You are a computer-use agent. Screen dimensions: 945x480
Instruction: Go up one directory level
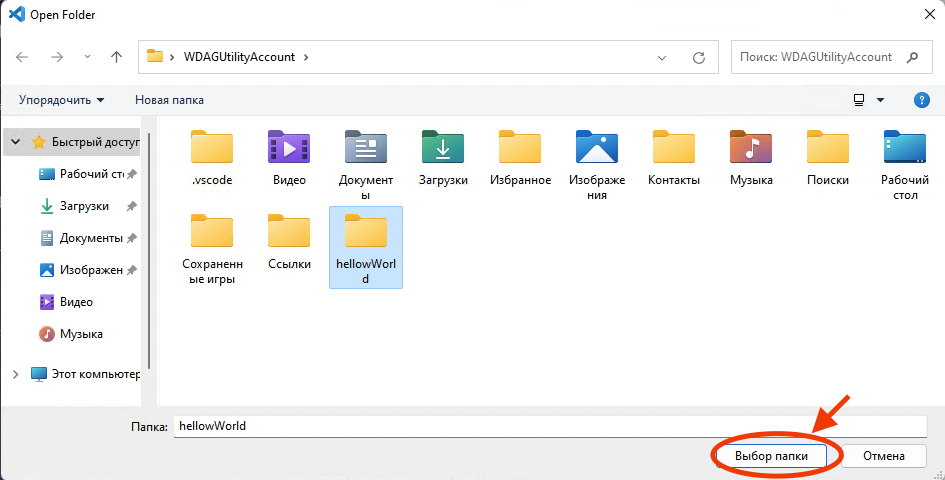pos(117,57)
